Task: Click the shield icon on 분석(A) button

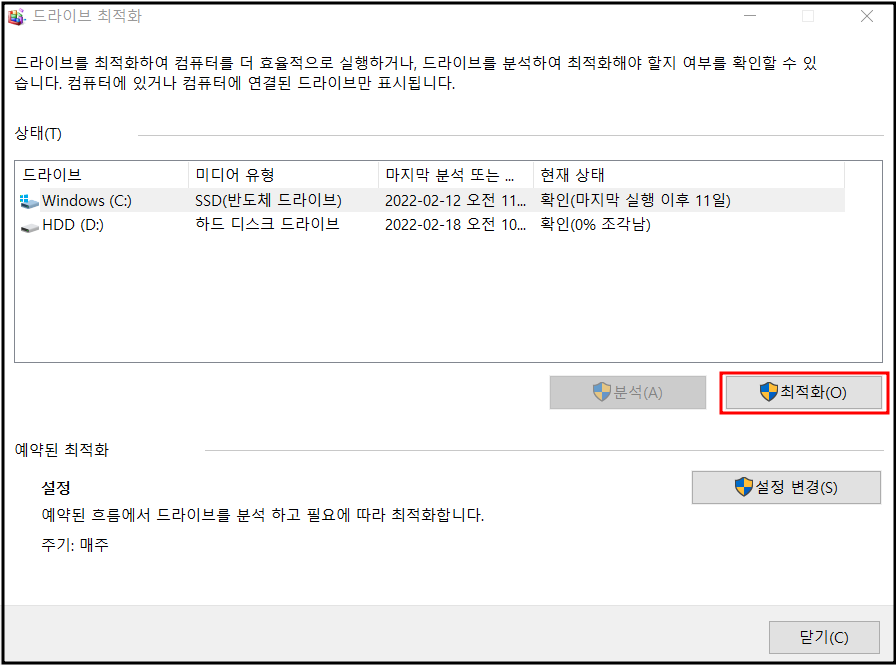Action: [602, 392]
